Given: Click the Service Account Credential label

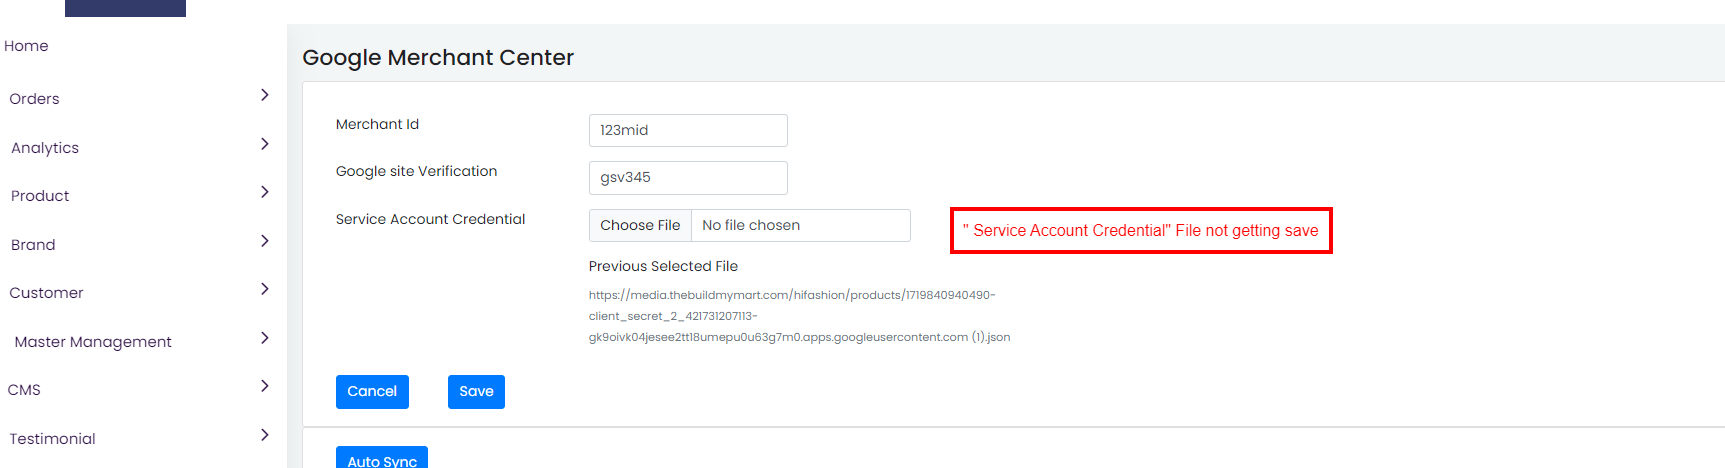Looking at the screenshot, I should 430,219.
